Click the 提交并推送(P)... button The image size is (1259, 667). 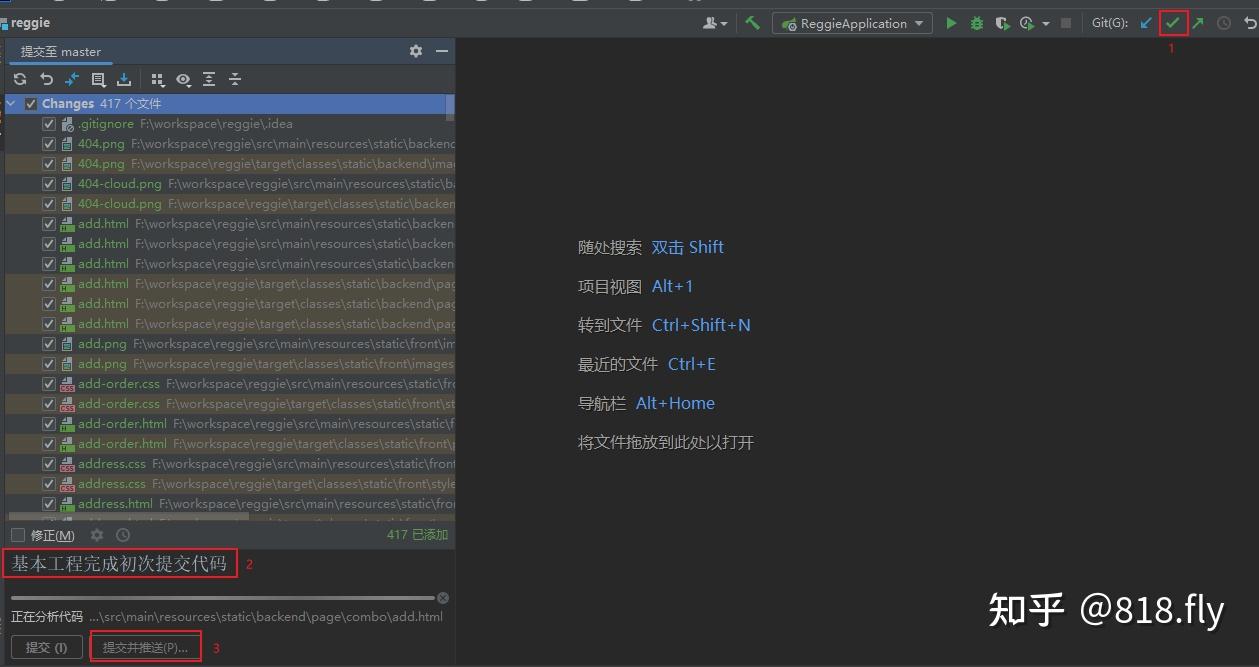coord(145,647)
